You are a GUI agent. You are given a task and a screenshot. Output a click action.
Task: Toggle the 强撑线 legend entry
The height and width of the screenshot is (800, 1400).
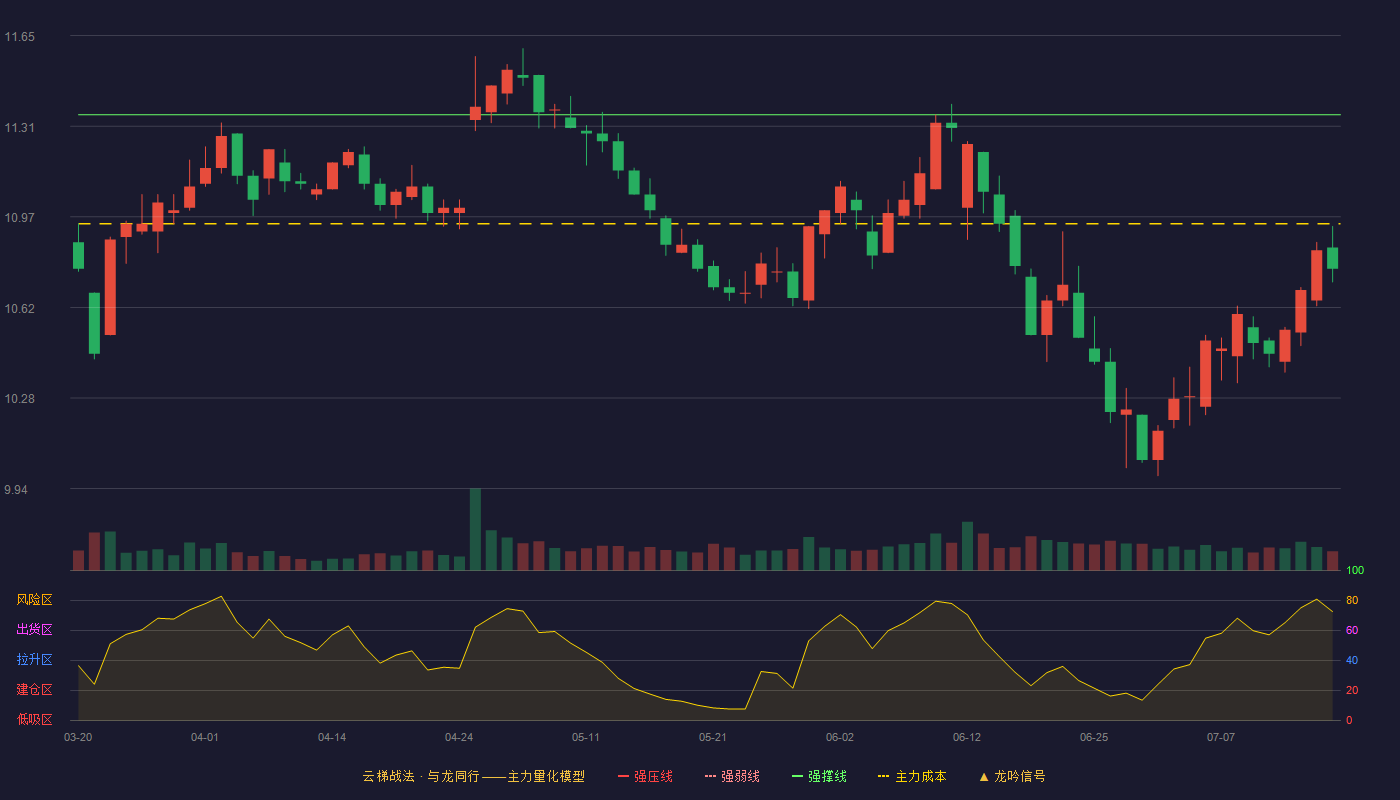click(819, 776)
